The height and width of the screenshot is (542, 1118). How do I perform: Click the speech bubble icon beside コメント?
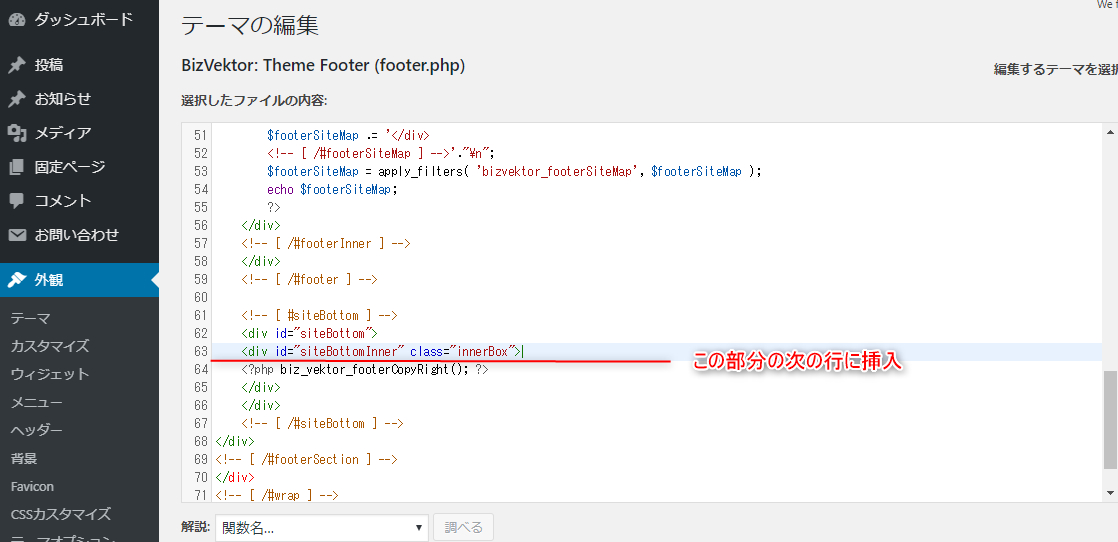(17, 200)
